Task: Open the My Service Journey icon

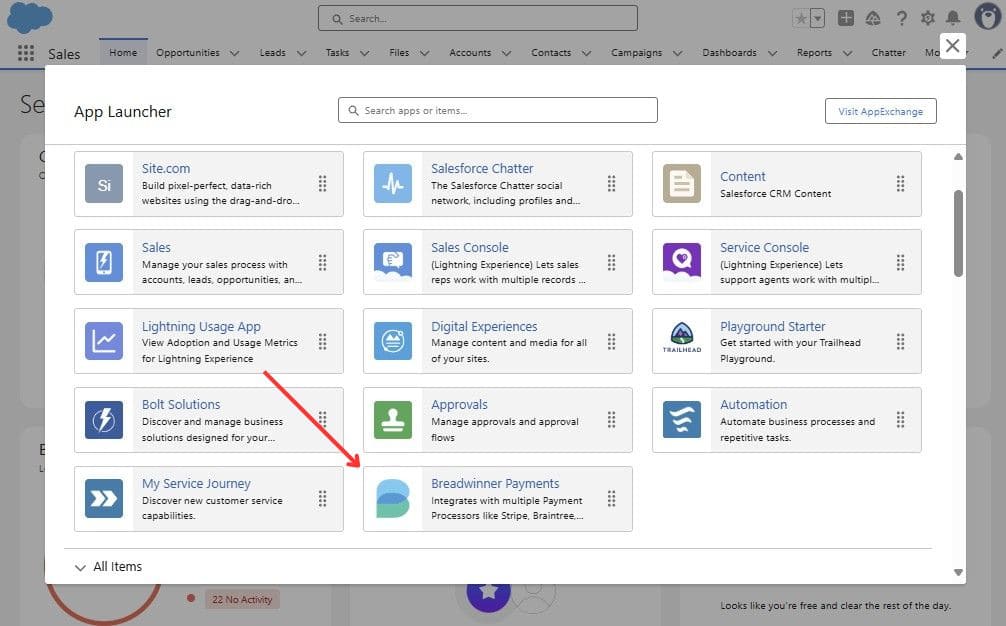Action: tap(104, 498)
